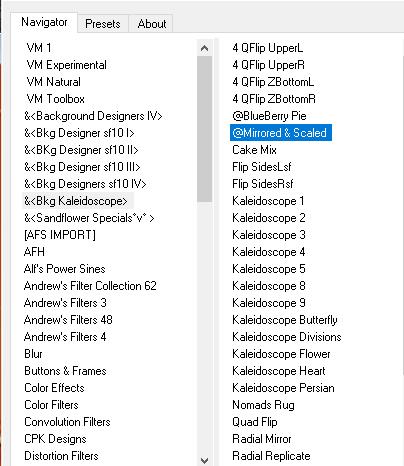
Task: Select VM Toolbox in the category list
Action: pyautogui.click(x=55, y=99)
